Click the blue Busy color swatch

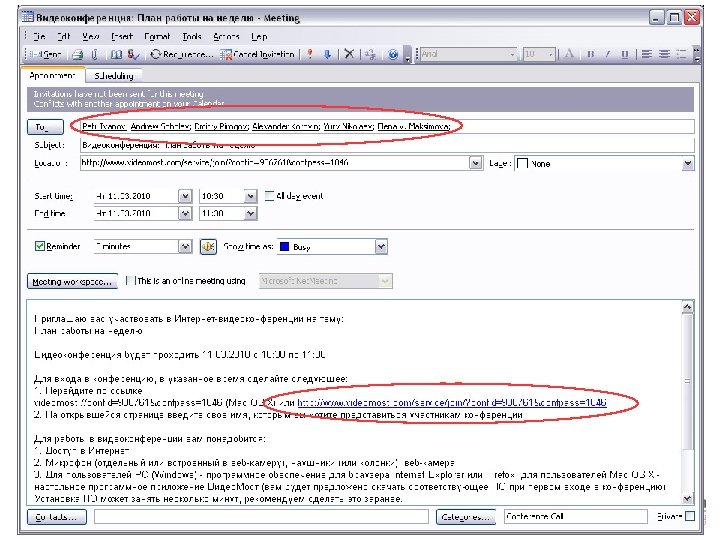285,247
